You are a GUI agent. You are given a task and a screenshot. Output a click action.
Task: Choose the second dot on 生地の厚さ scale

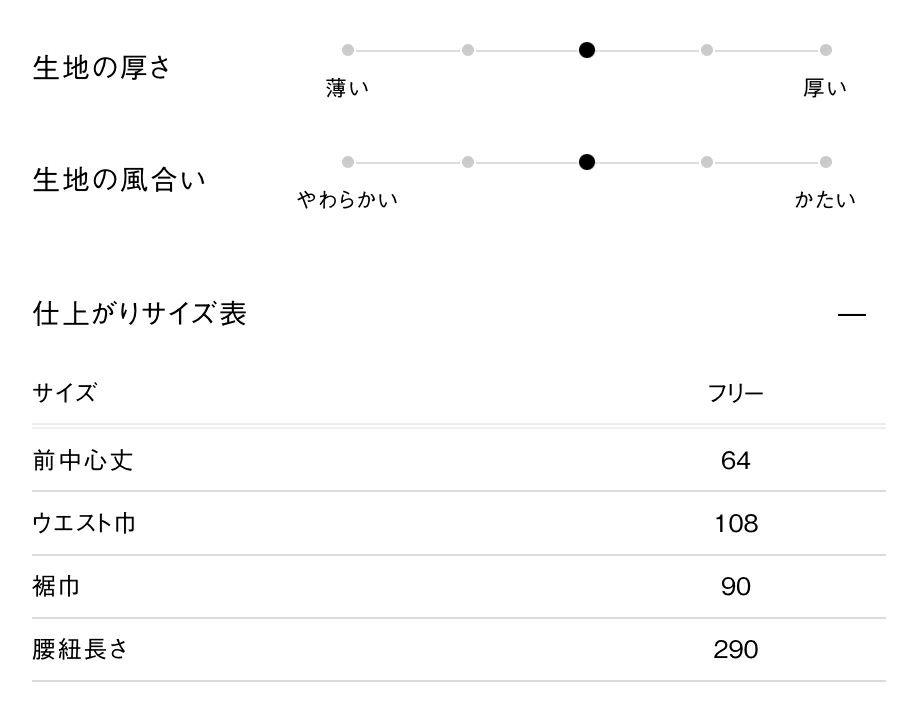[x=468, y=50]
